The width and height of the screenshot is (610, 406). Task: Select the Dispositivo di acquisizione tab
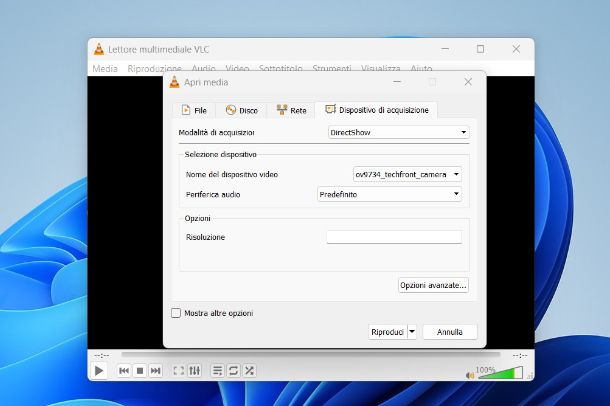377,110
